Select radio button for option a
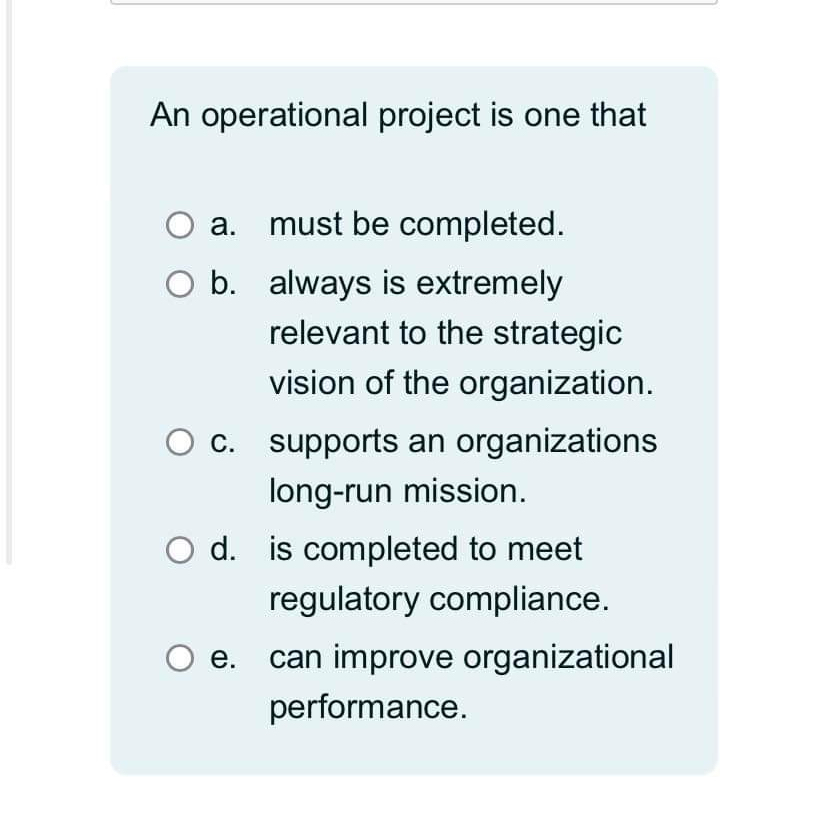The height and width of the screenshot is (820, 828). pyautogui.click(x=179, y=225)
